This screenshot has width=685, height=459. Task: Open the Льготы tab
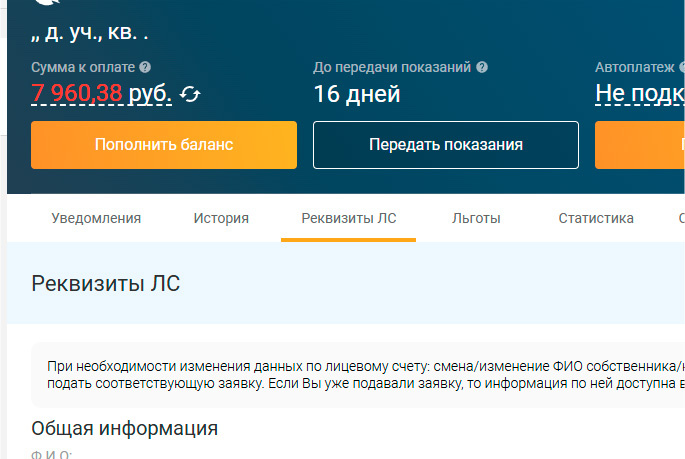[476, 218]
